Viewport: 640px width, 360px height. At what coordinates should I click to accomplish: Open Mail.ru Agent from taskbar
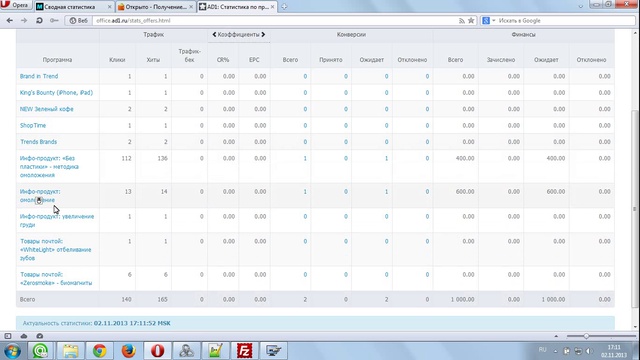(x=40, y=351)
